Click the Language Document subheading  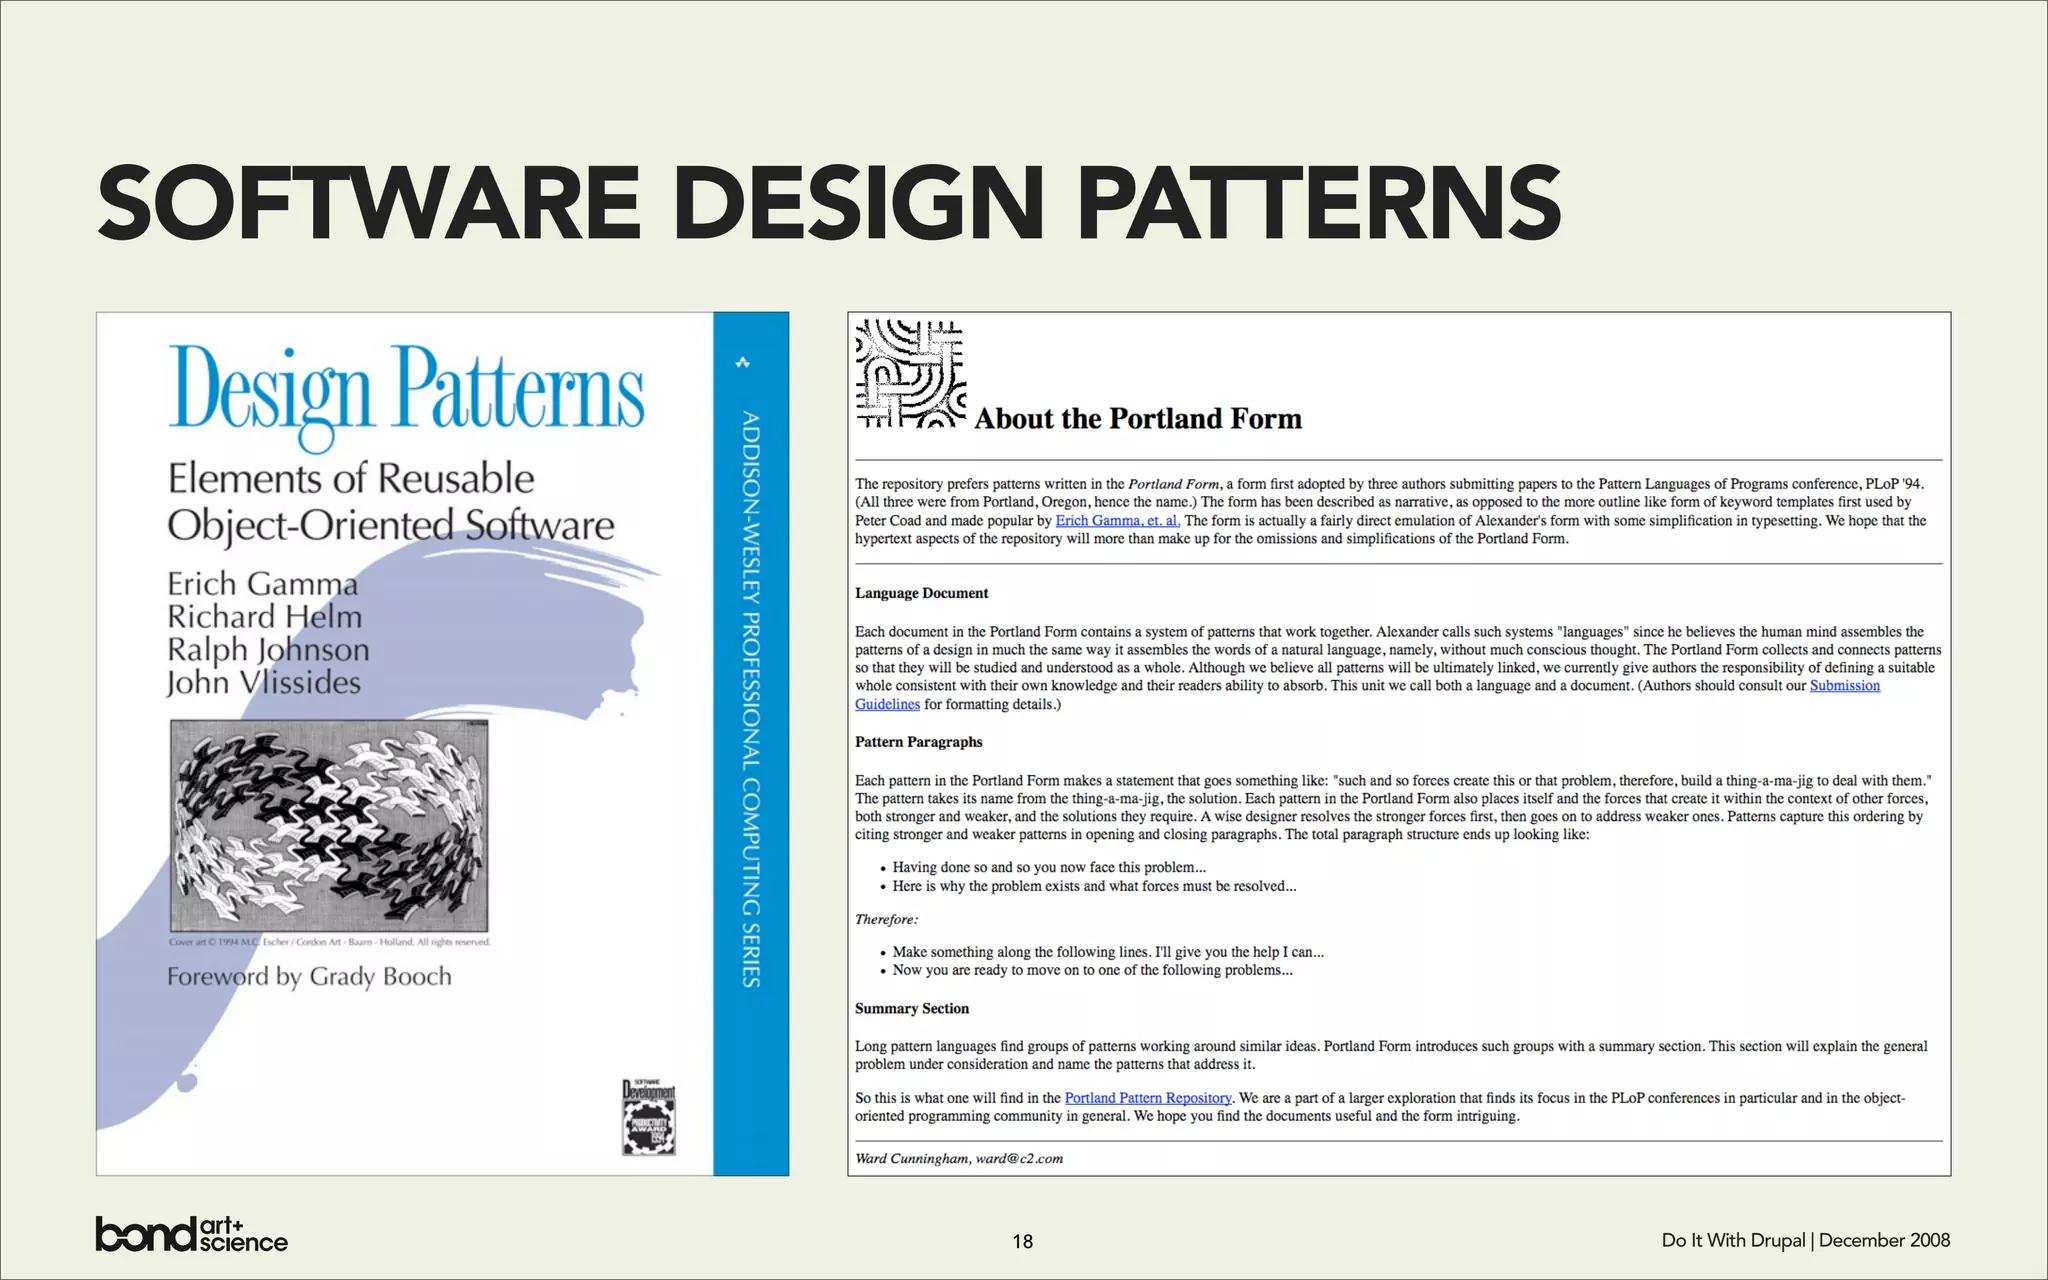921,593
